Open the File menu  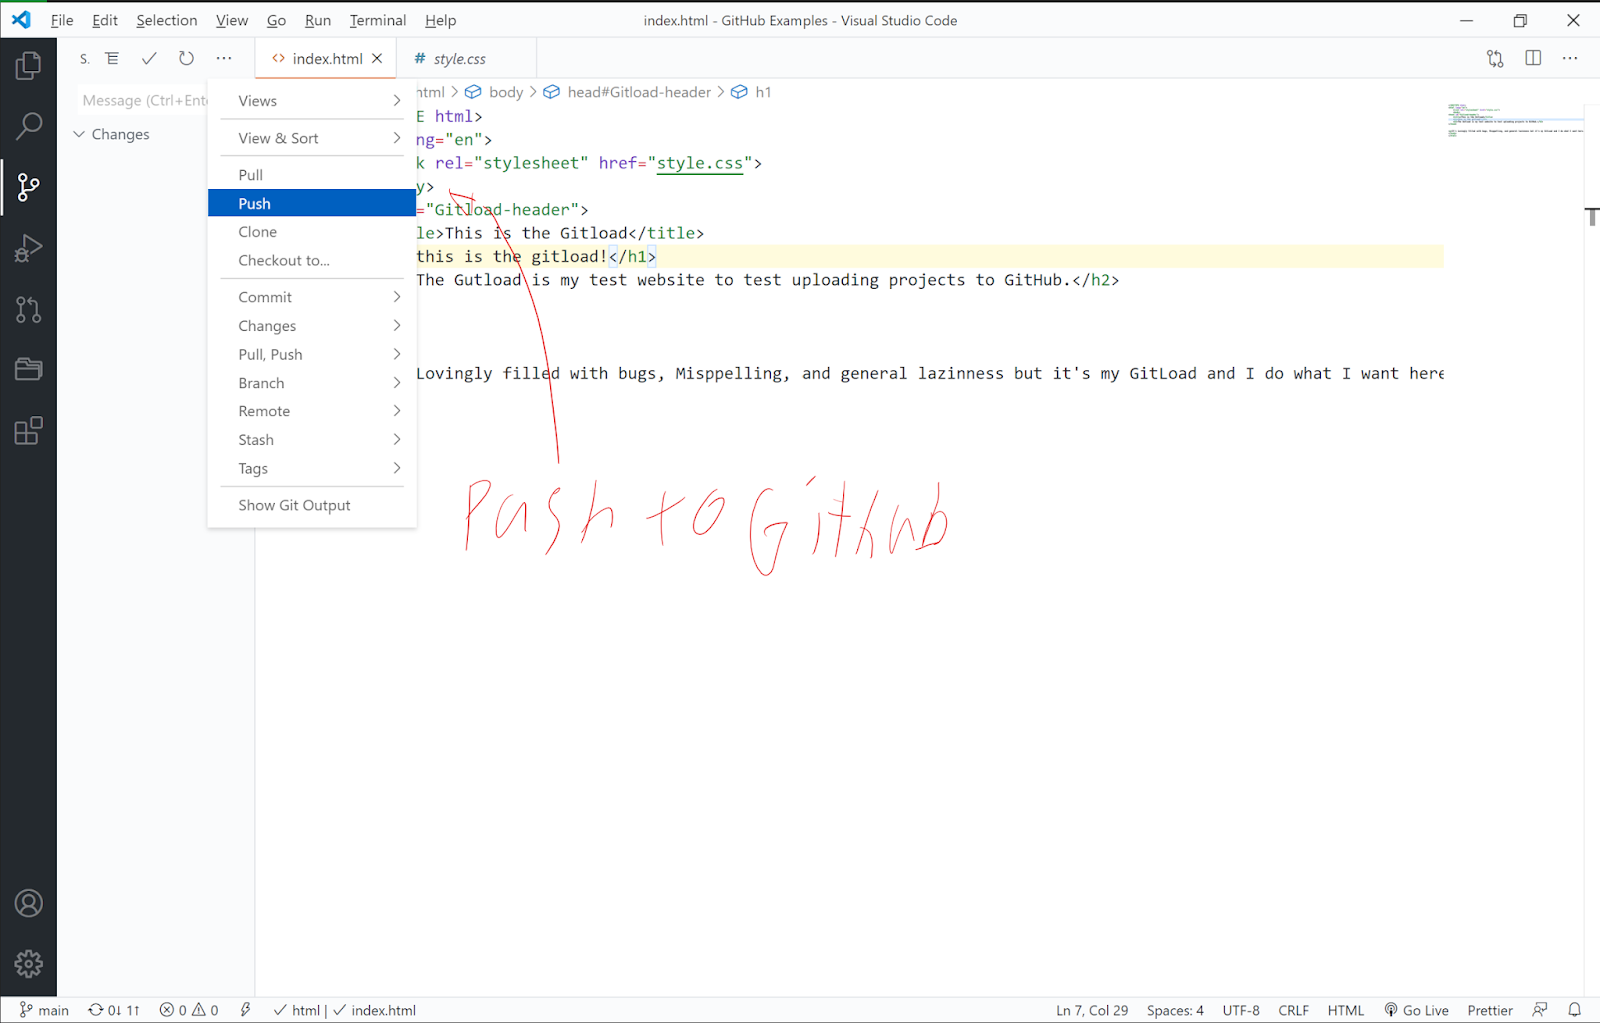pyautogui.click(x=62, y=20)
